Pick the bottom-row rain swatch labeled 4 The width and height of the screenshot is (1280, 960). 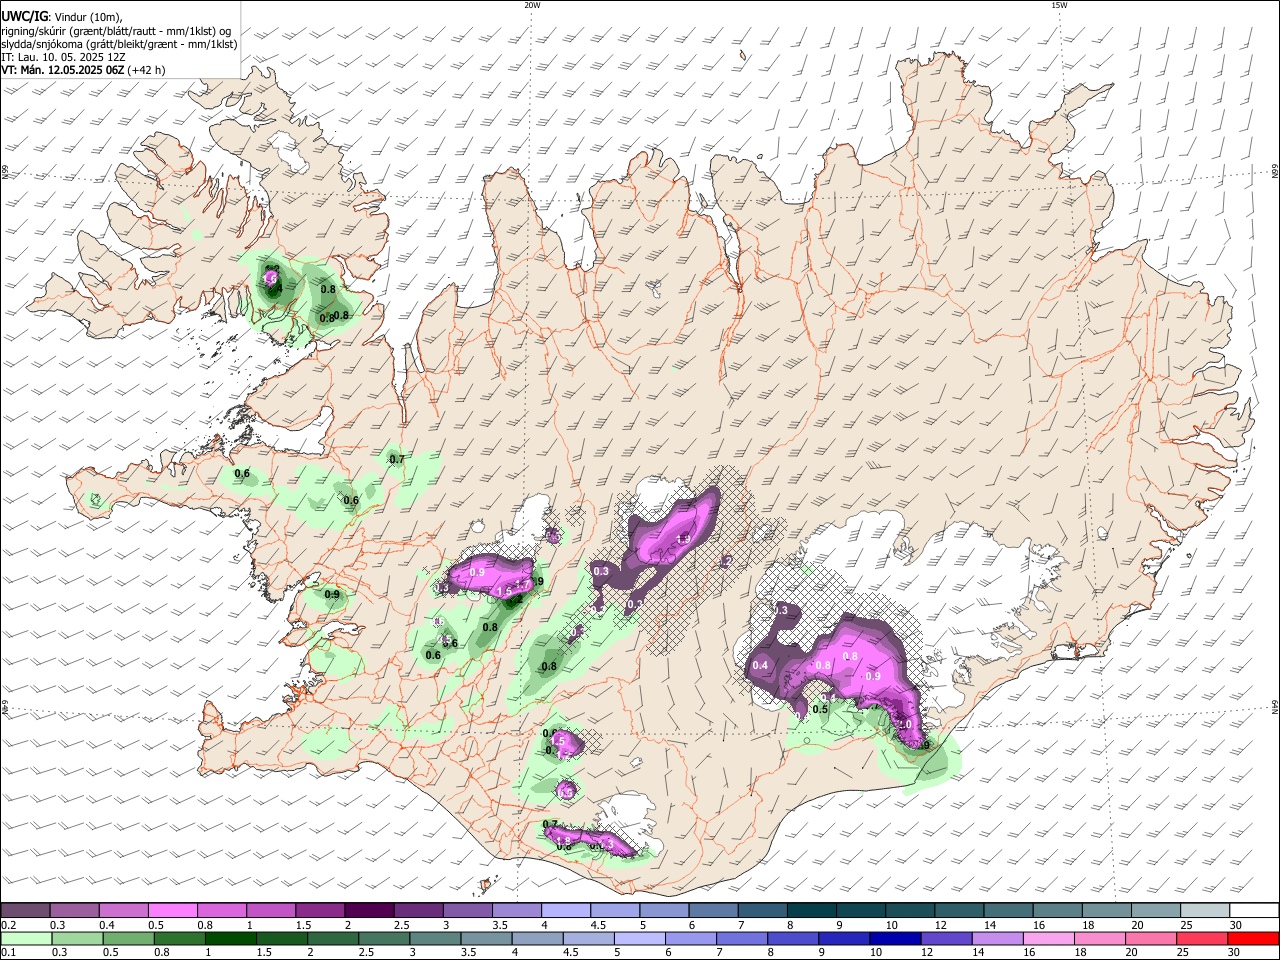pos(537,938)
